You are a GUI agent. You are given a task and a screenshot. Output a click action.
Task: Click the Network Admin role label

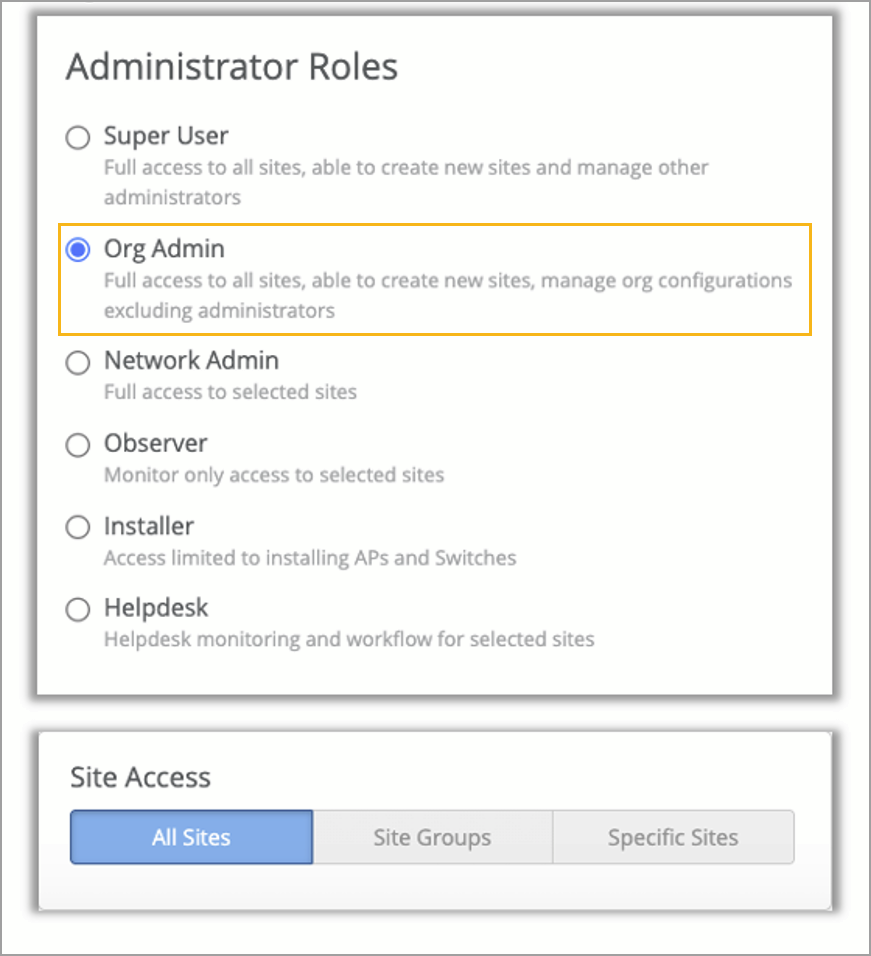tap(191, 361)
